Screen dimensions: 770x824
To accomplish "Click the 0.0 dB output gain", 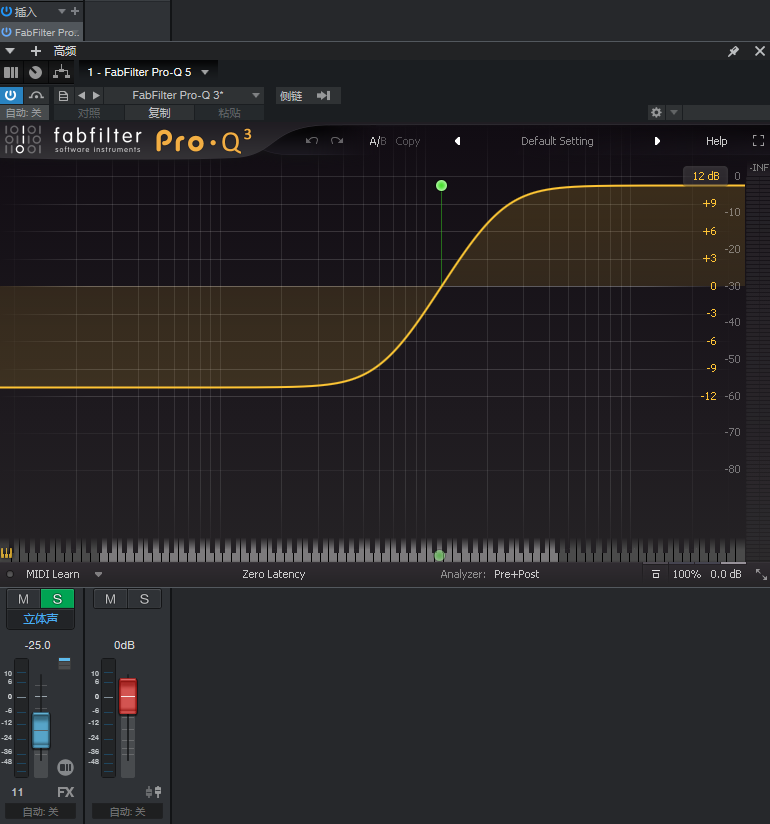I will pos(725,574).
